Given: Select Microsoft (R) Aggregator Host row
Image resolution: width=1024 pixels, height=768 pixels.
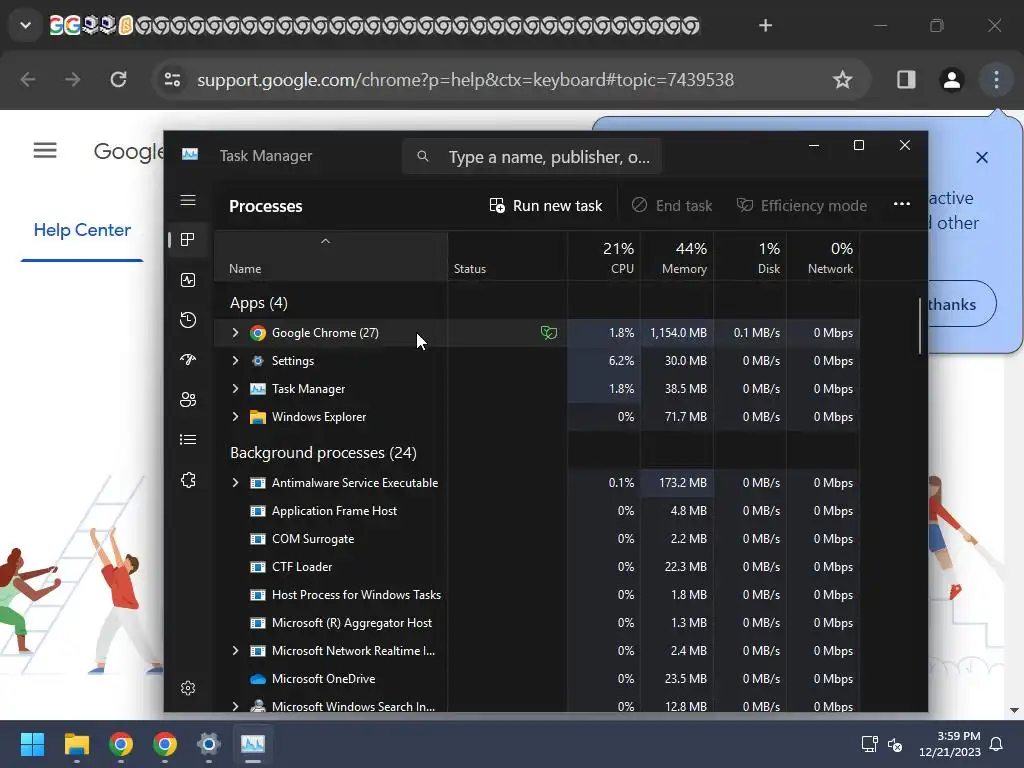Looking at the screenshot, I should [x=537, y=623].
